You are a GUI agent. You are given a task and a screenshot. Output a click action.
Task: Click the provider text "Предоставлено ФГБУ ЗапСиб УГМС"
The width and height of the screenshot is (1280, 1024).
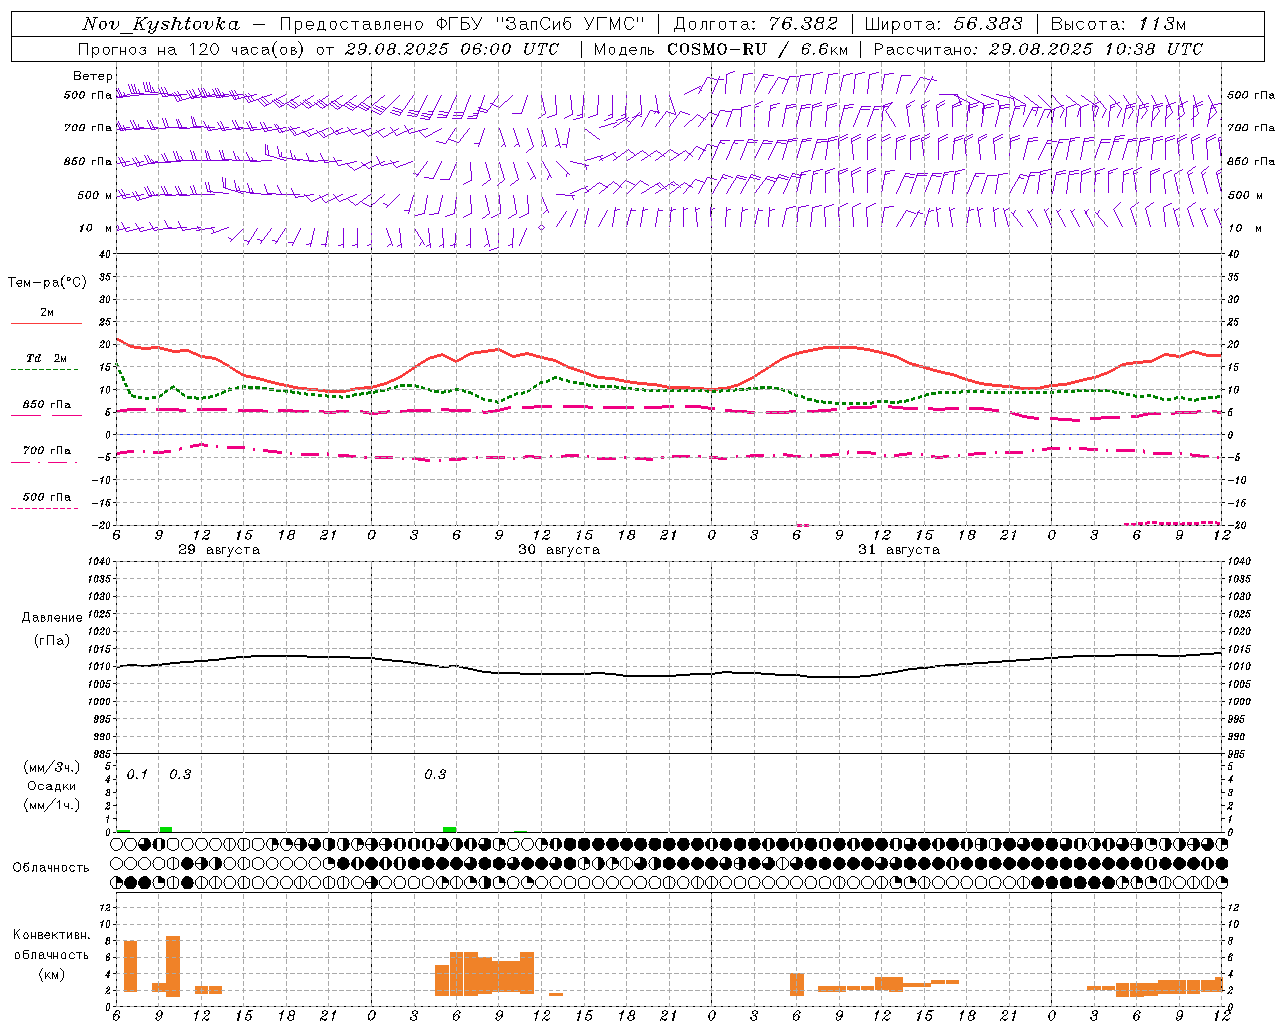463,24
